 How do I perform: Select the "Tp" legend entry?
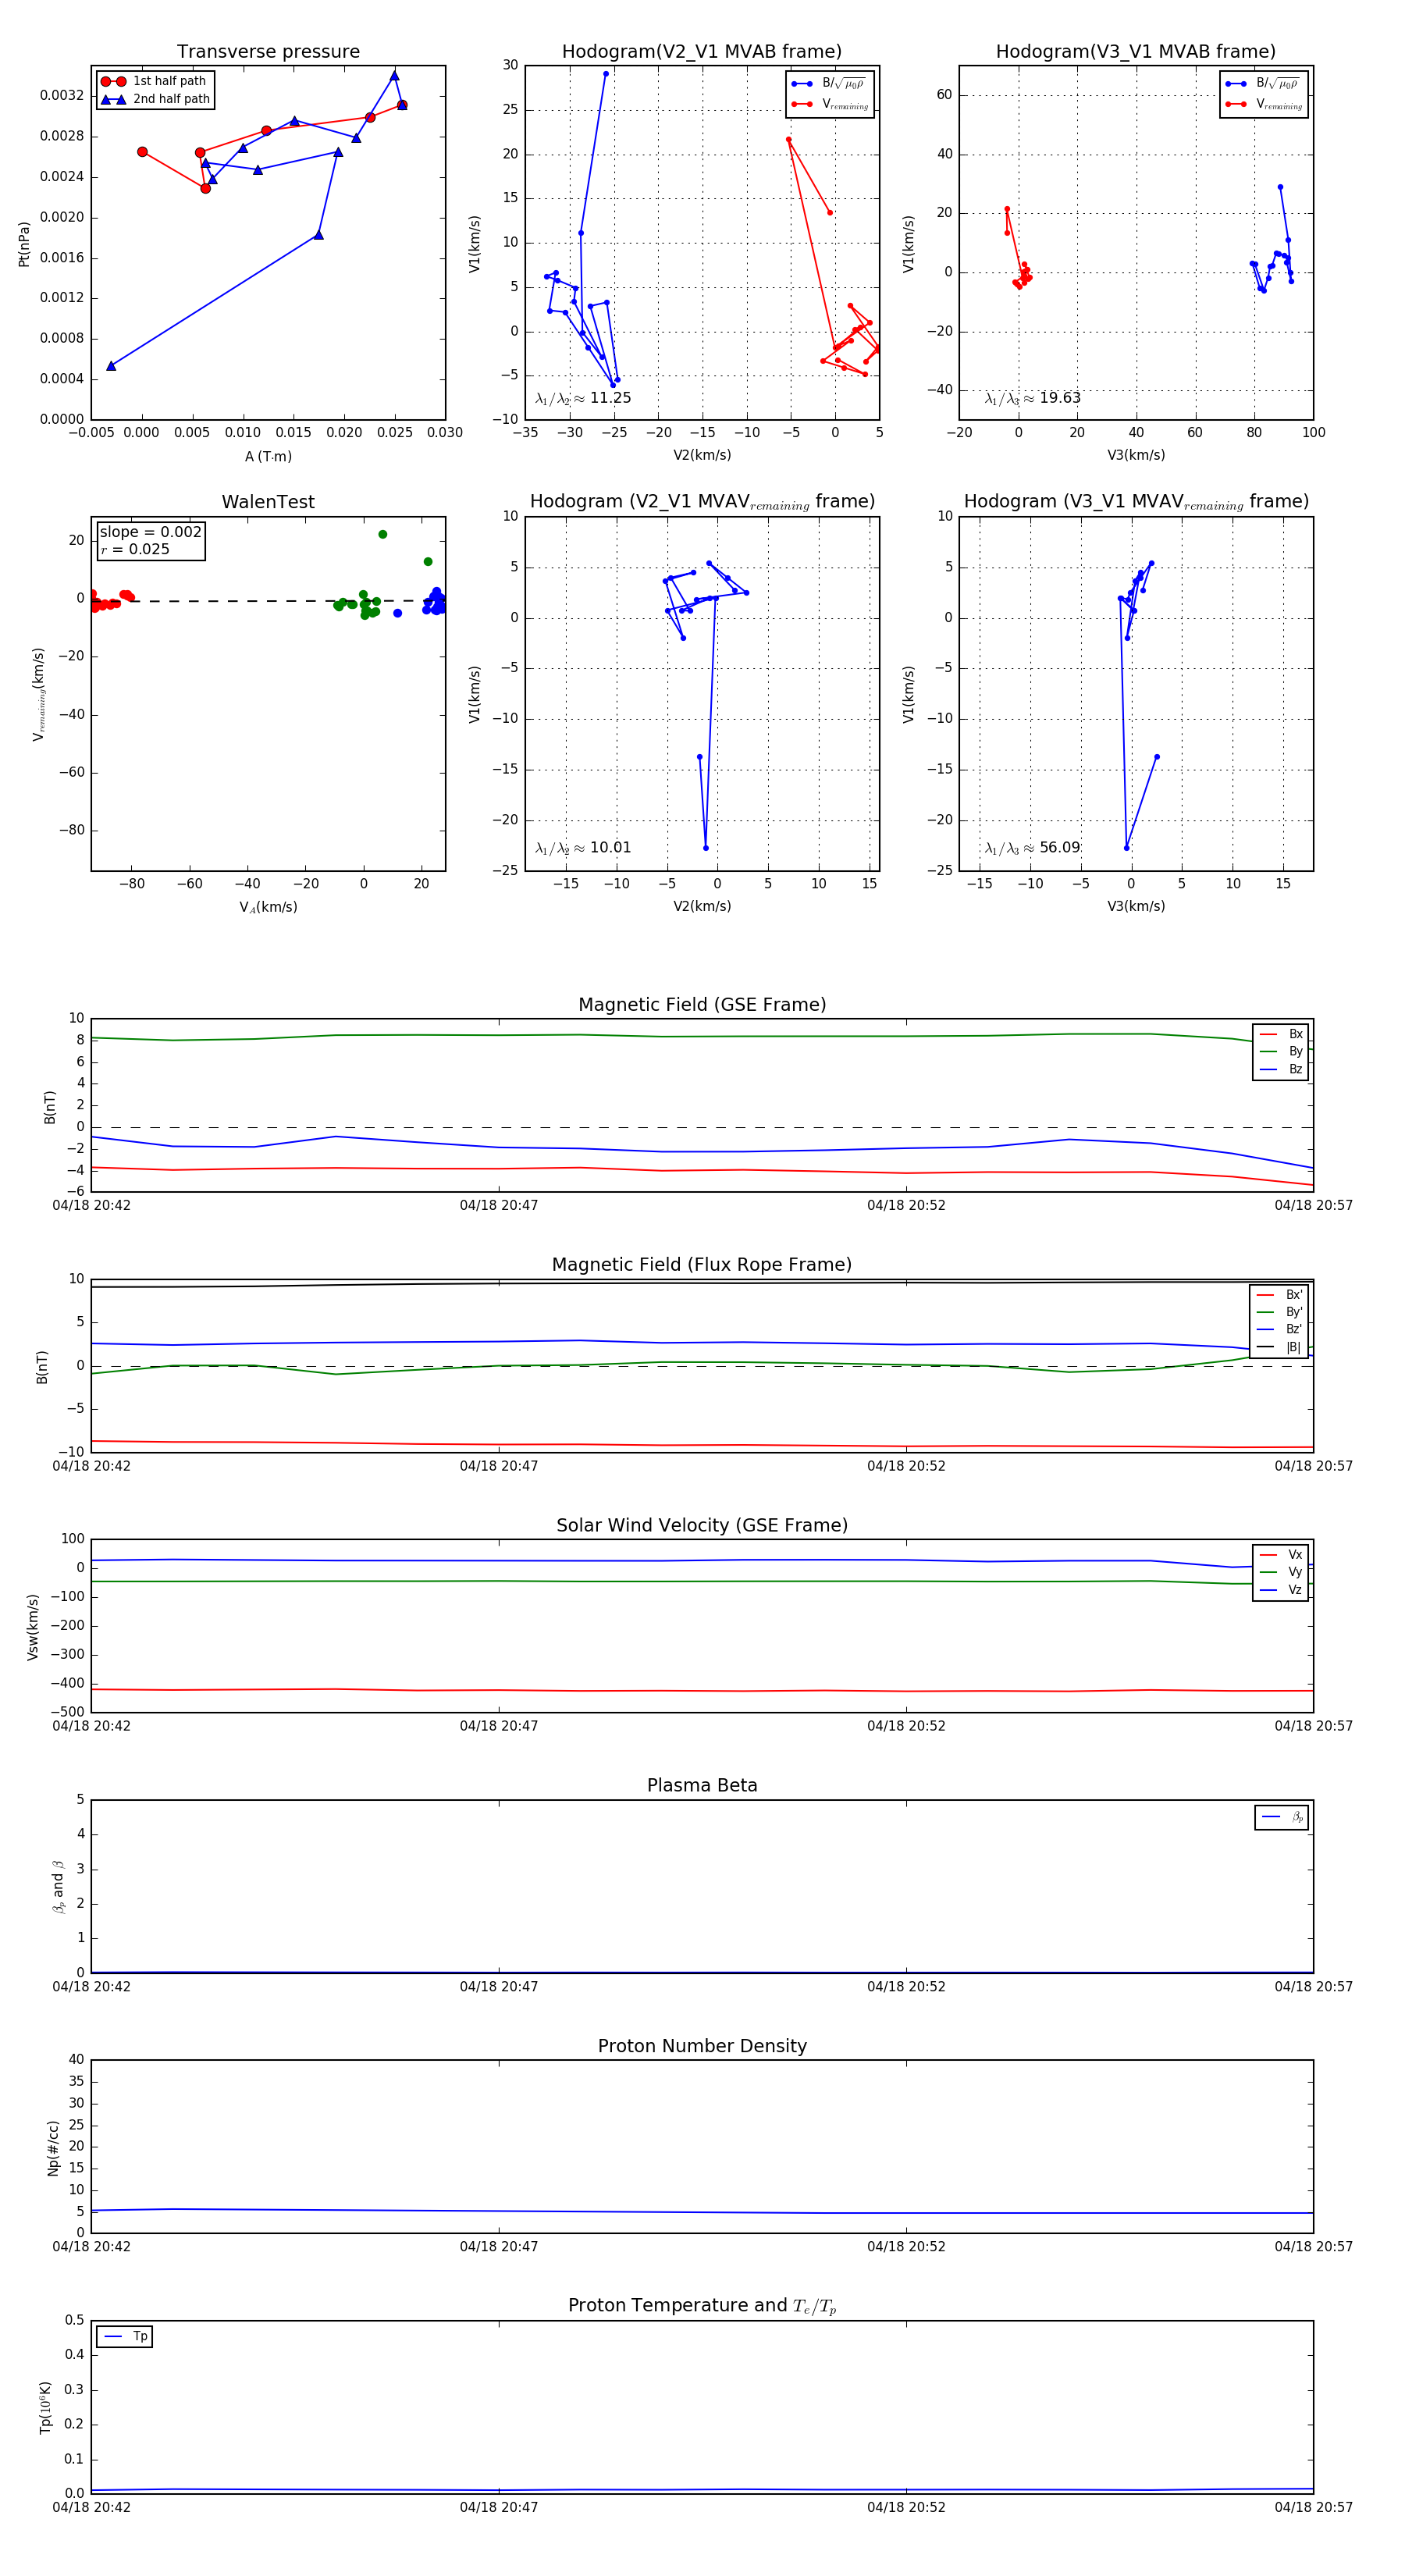pos(125,2336)
